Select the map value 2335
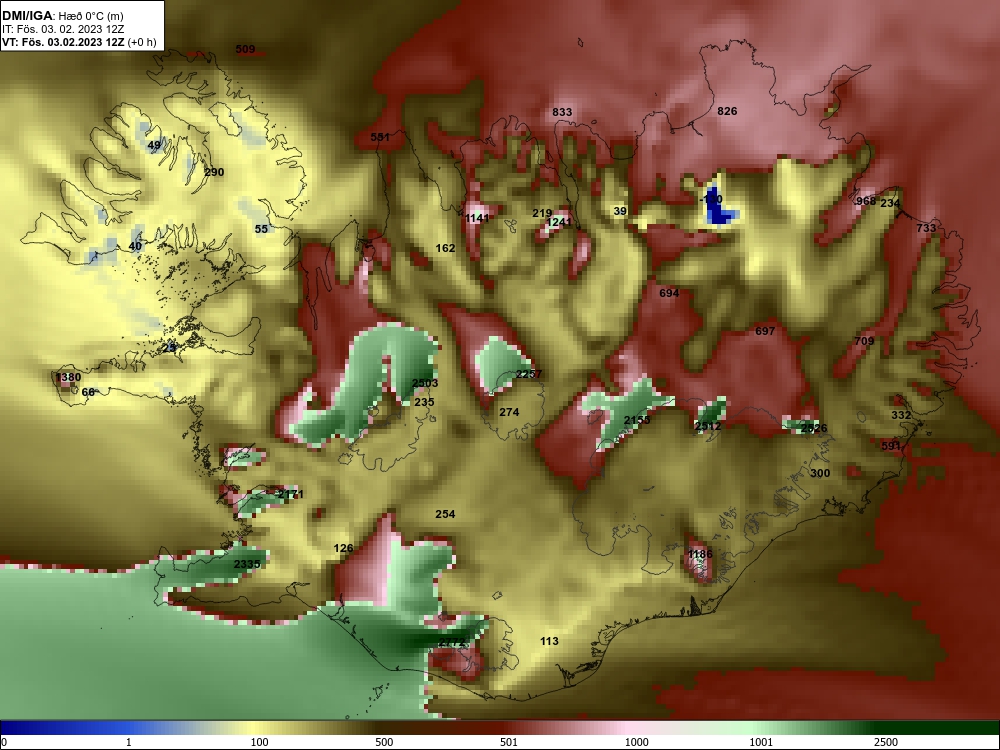 point(247,564)
